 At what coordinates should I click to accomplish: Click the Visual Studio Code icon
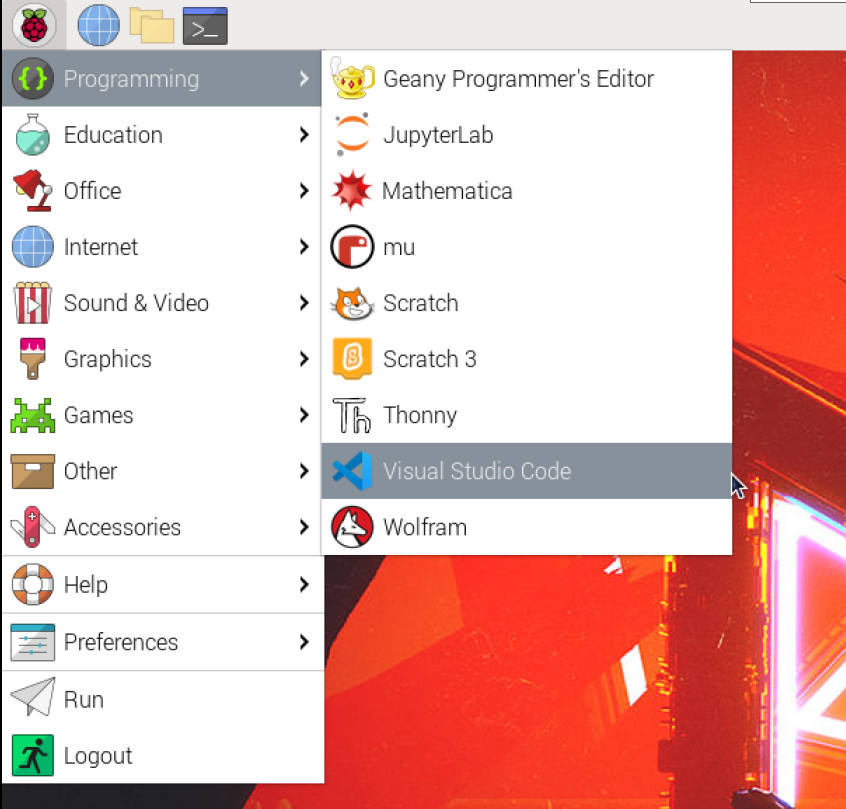351,471
